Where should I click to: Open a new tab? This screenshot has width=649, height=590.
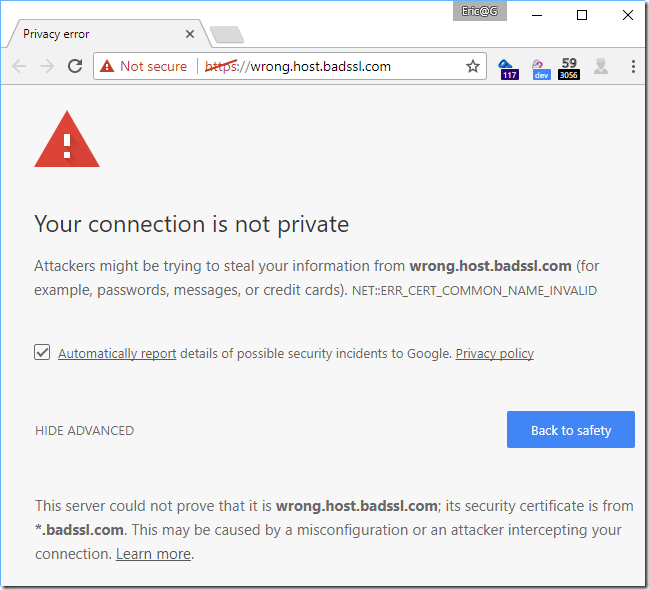pos(227,36)
